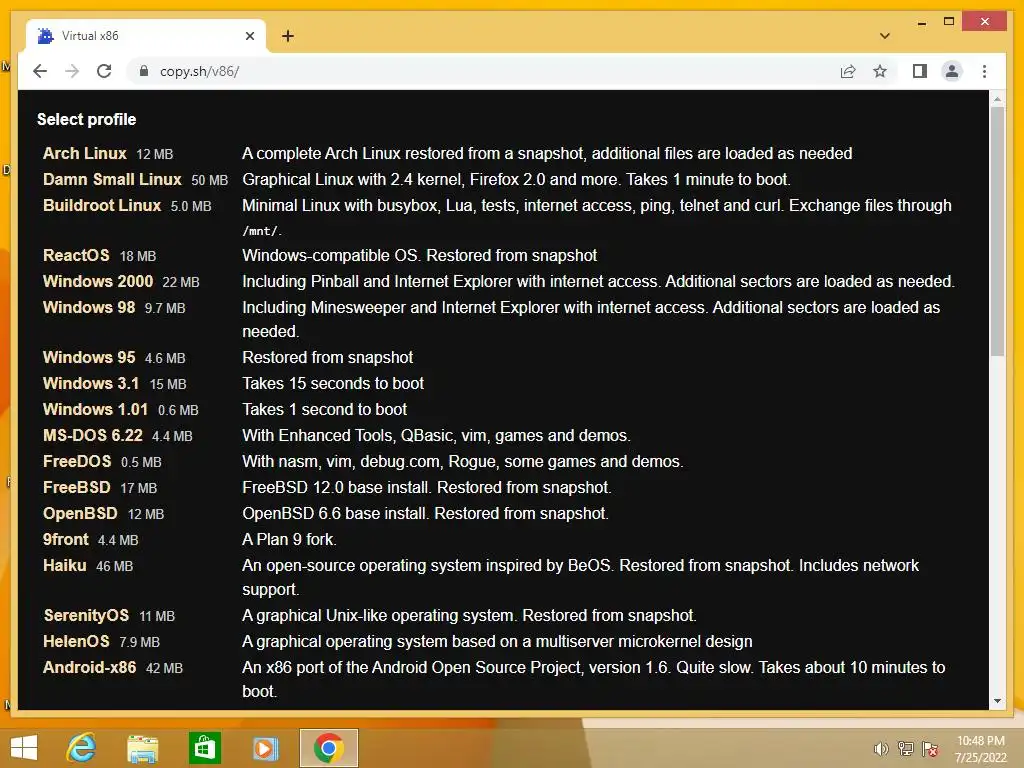This screenshot has width=1024, height=768.
Task: Click the lock icon in address bar
Action: [144, 71]
